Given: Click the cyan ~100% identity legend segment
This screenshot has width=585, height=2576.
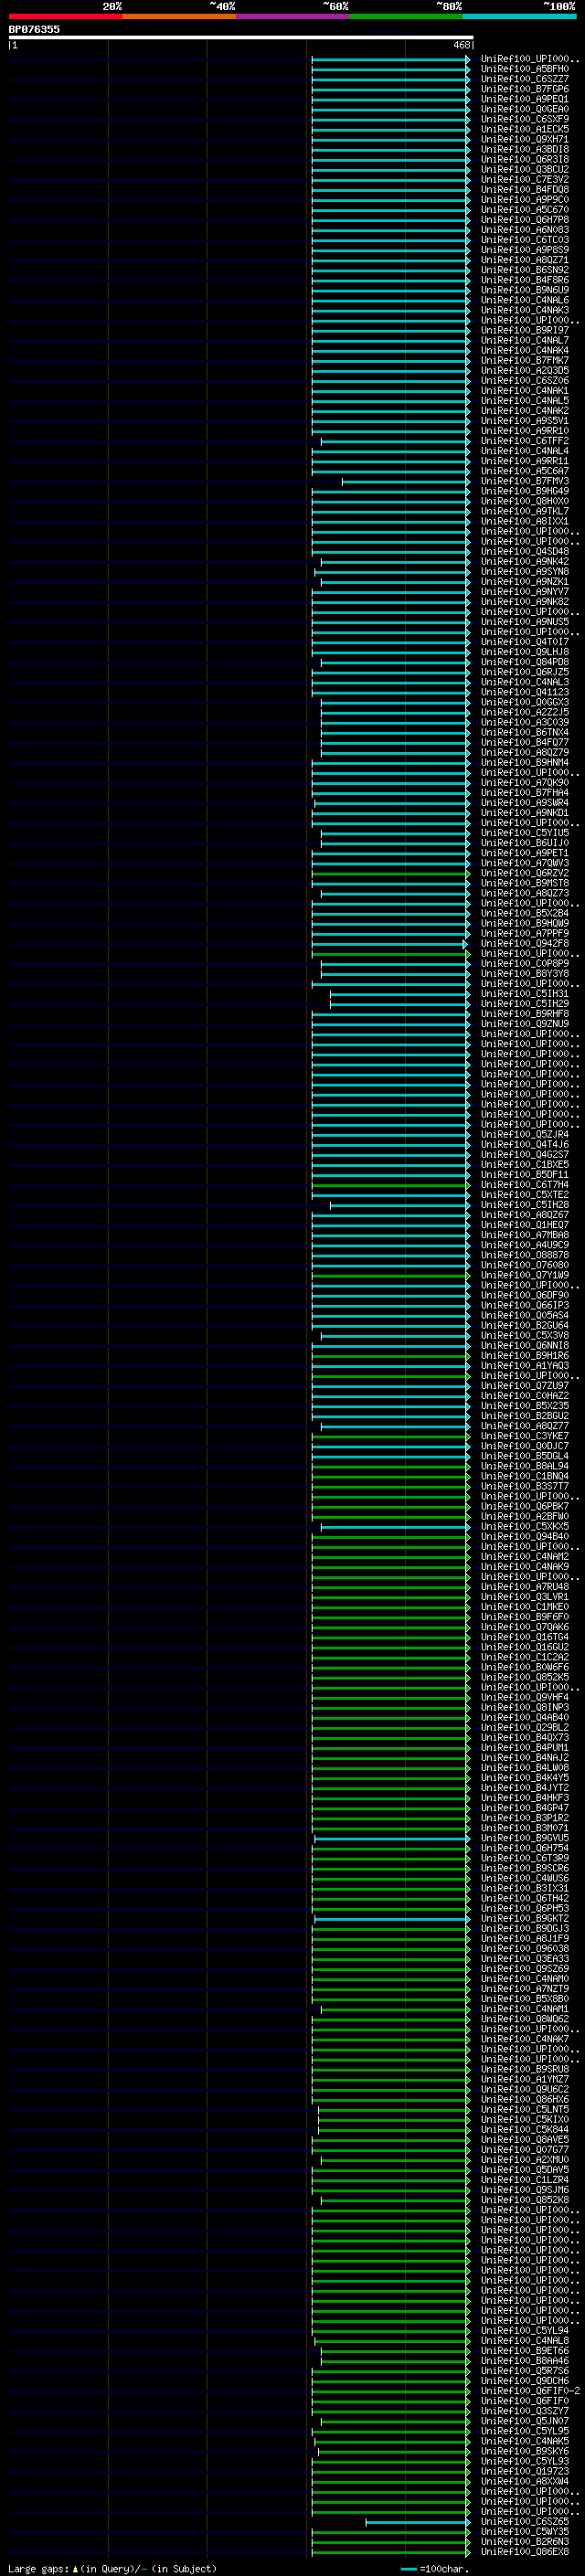Looking at the screenshot, I should click(519, 16).
